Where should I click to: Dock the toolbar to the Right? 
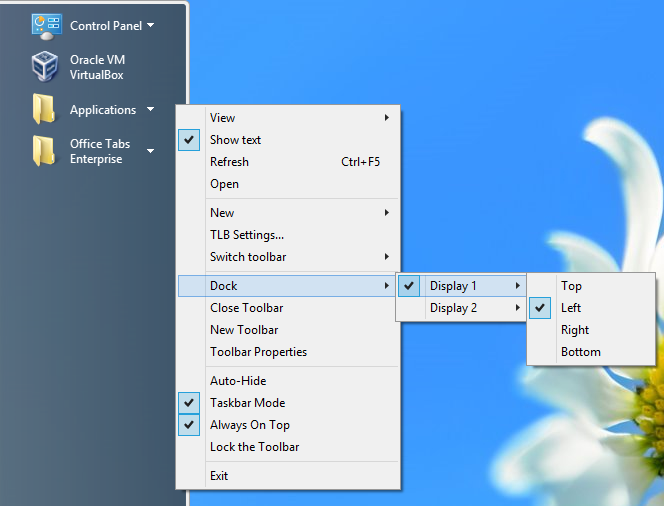591,330
